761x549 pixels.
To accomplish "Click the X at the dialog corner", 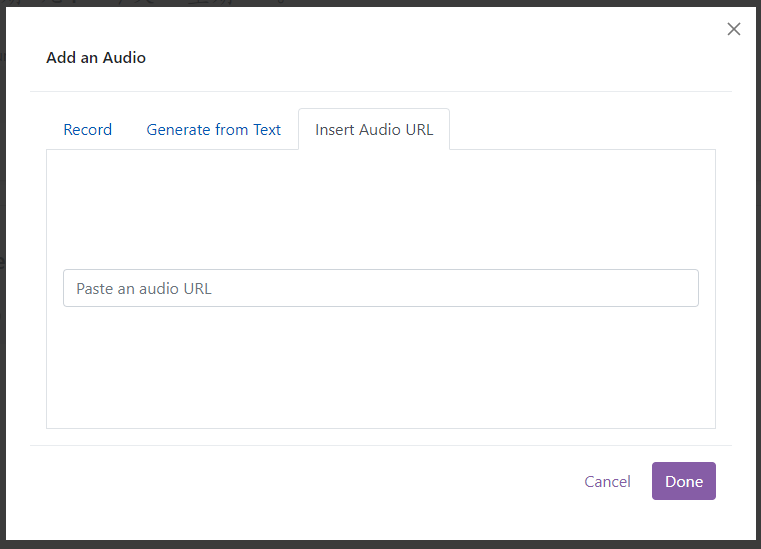I will (x=733, y=29).
